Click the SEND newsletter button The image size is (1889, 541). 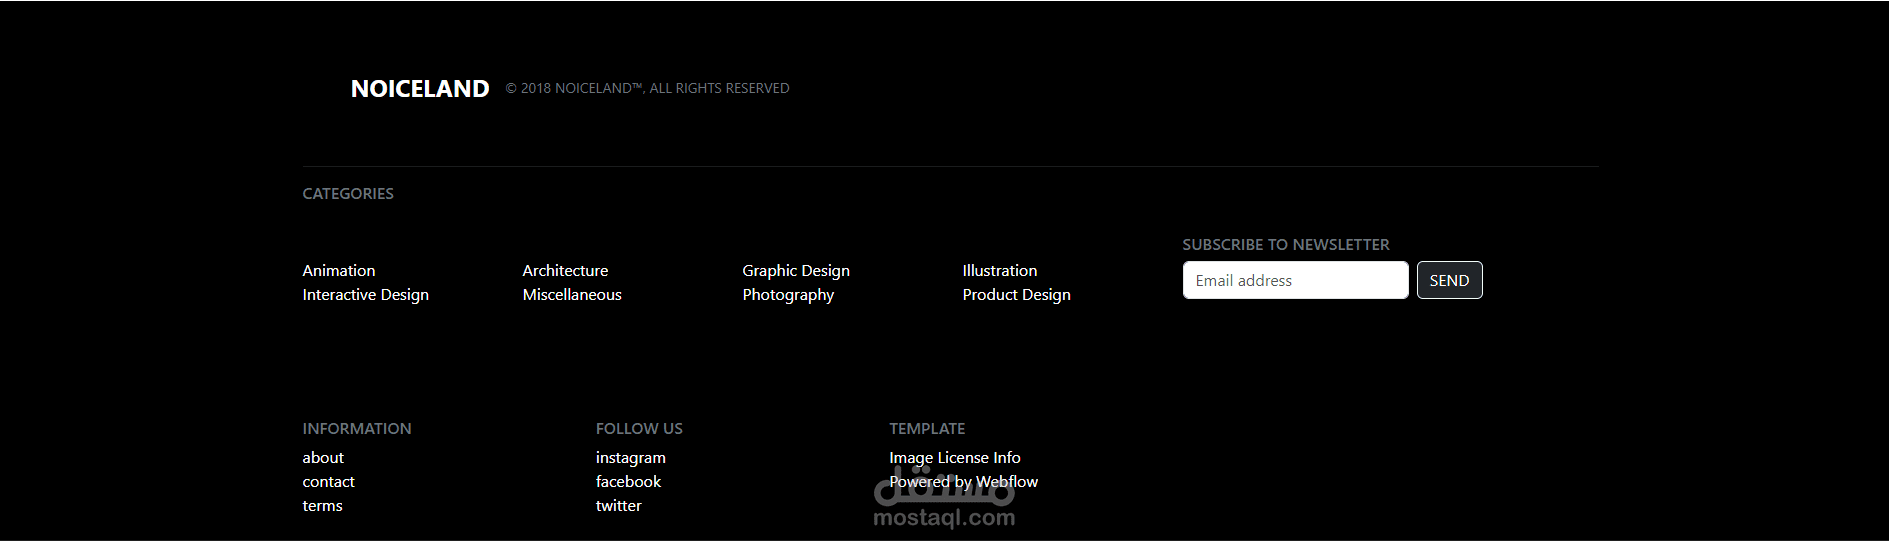[x=1449, y=280]
